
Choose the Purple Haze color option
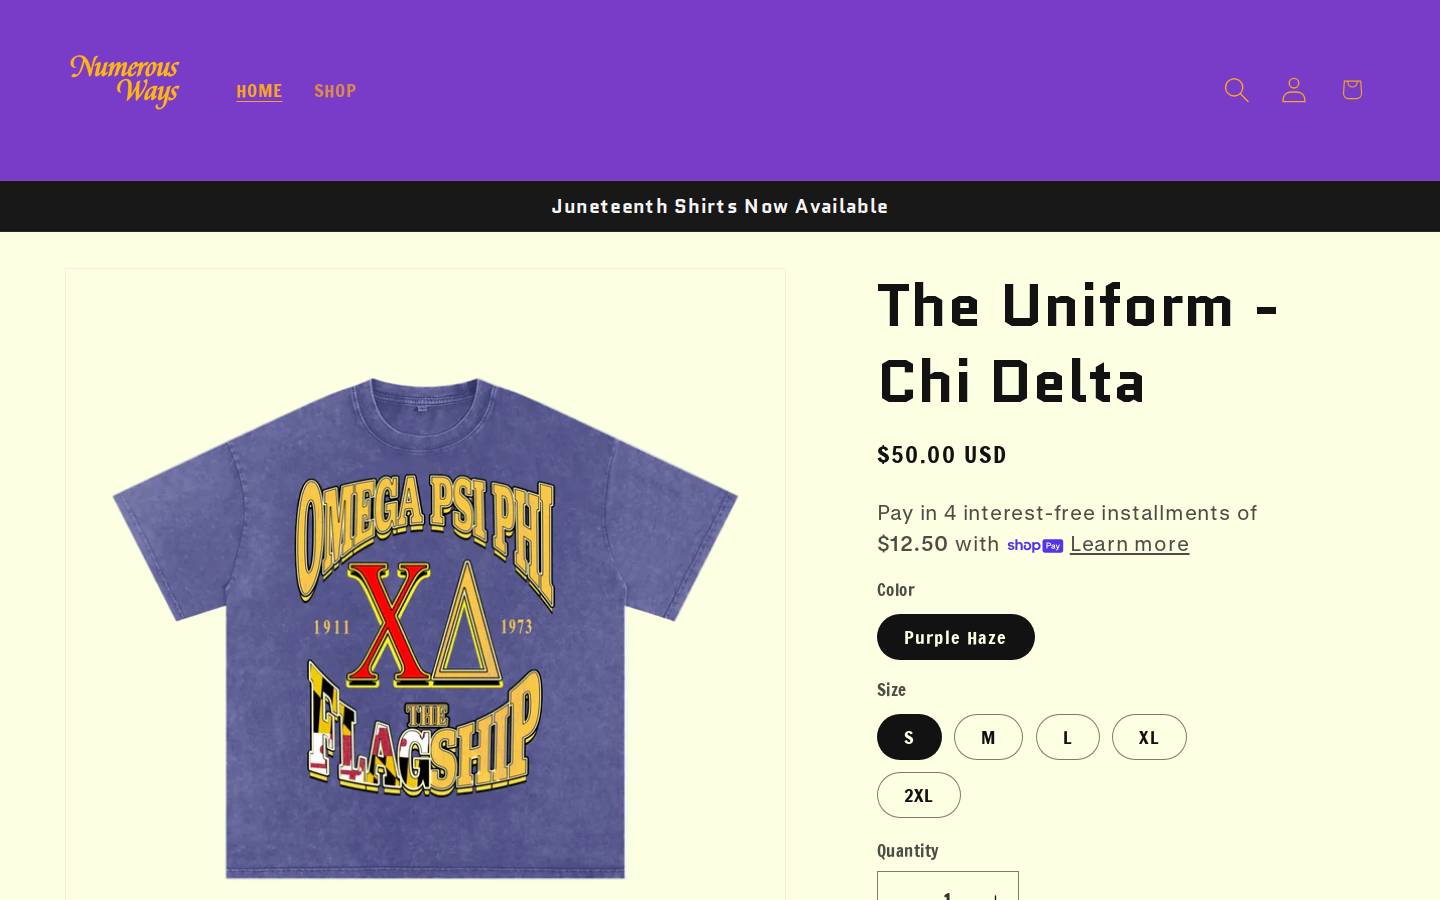tap(955, 637)
